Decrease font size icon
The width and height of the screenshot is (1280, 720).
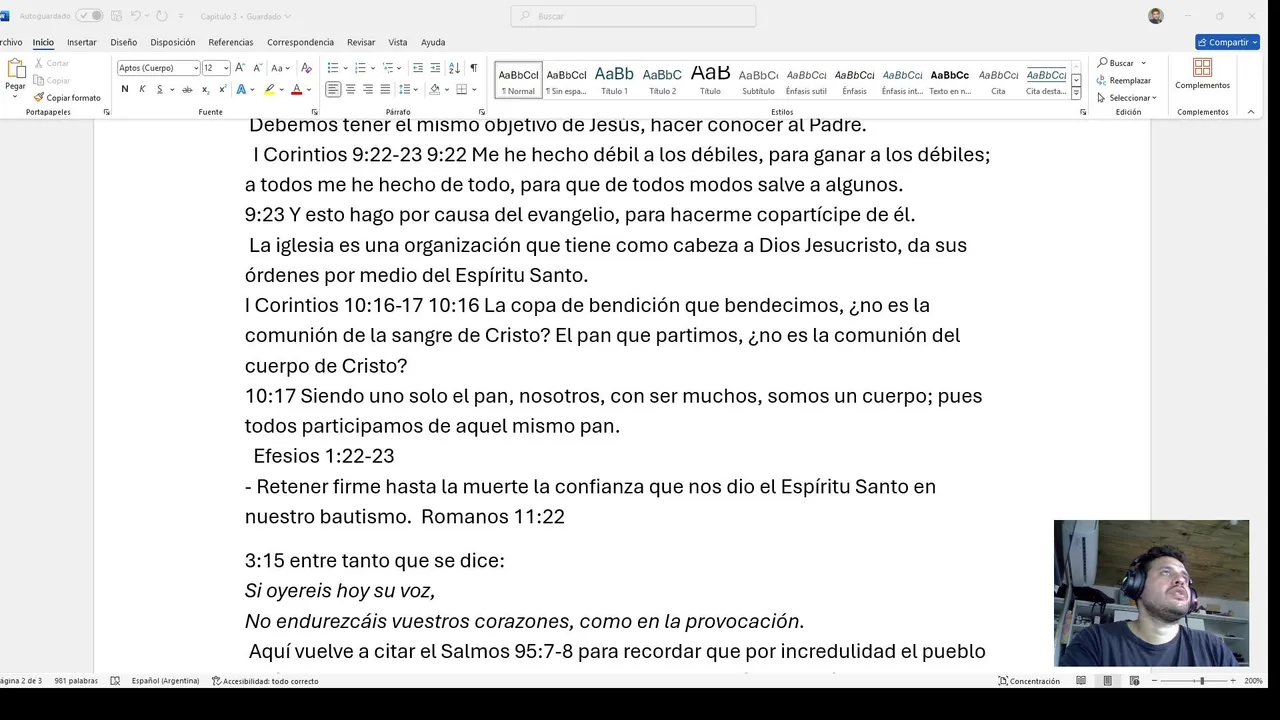[x=257, y=68]
